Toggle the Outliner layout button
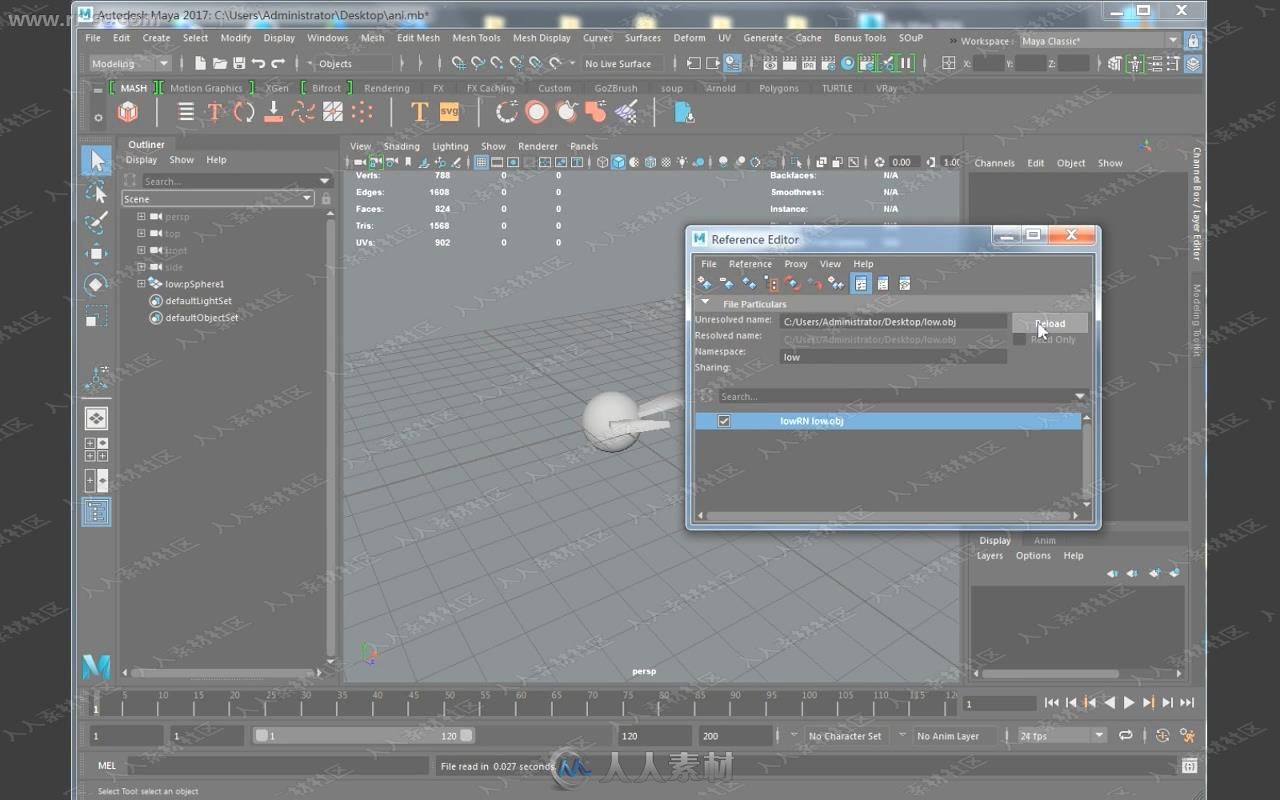This screenshot has height=800, width=1280. point(96,511)
